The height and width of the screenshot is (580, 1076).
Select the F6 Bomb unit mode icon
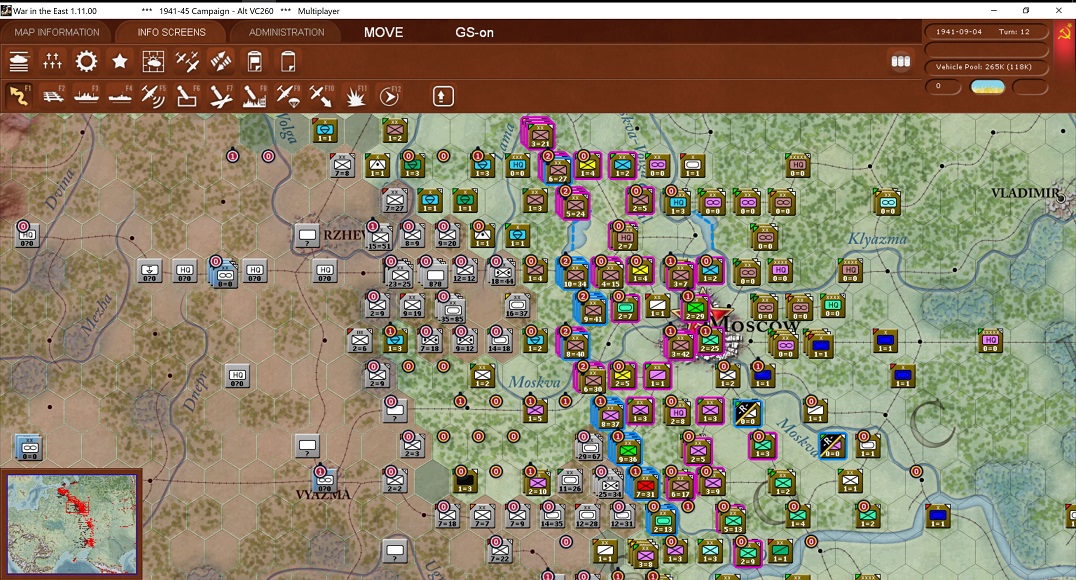tap(187, 96)
